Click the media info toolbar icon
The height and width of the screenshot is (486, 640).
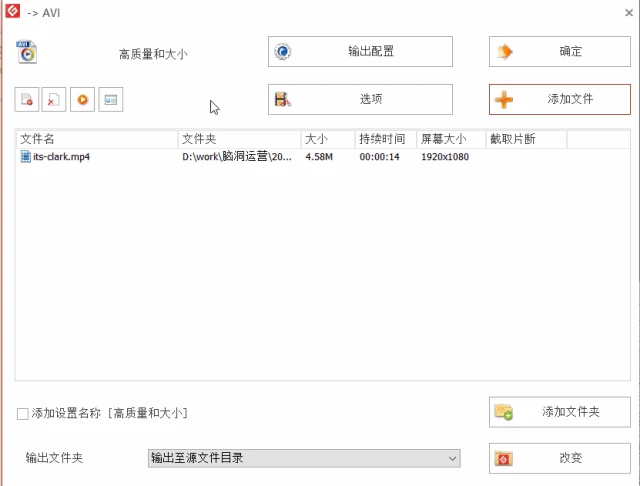pos(111,99)
